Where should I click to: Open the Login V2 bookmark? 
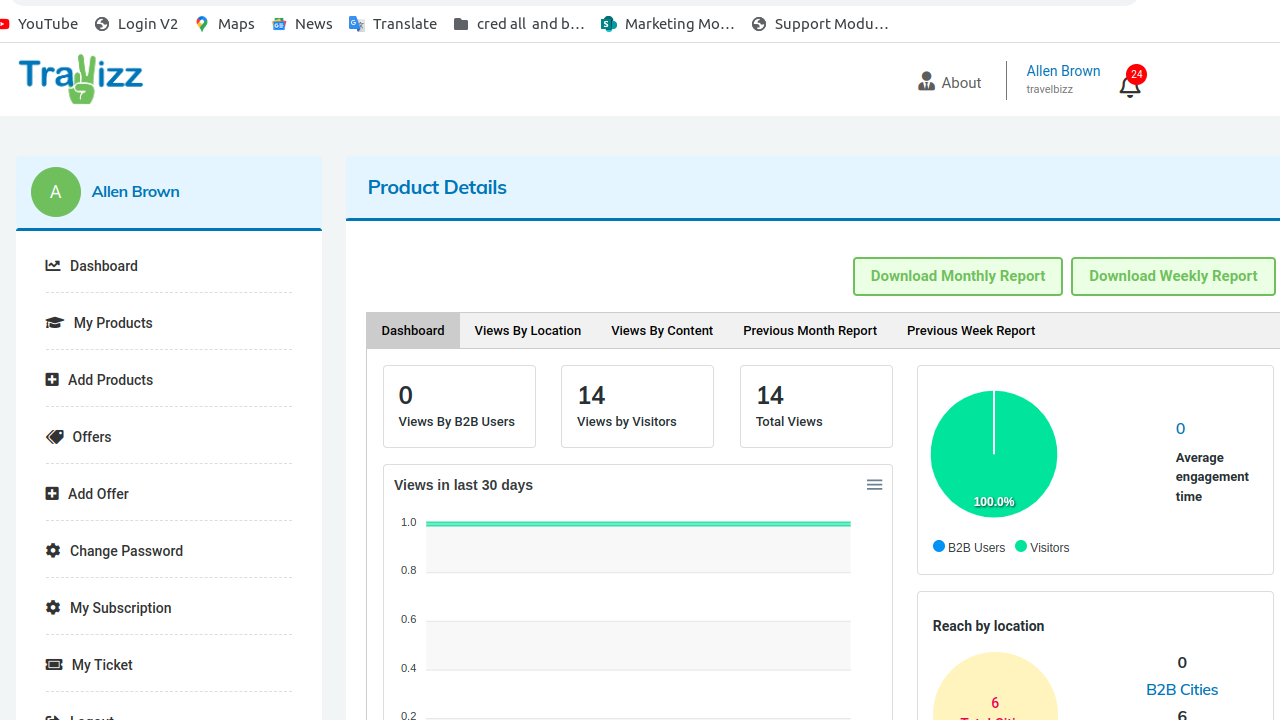click(137, 24)
